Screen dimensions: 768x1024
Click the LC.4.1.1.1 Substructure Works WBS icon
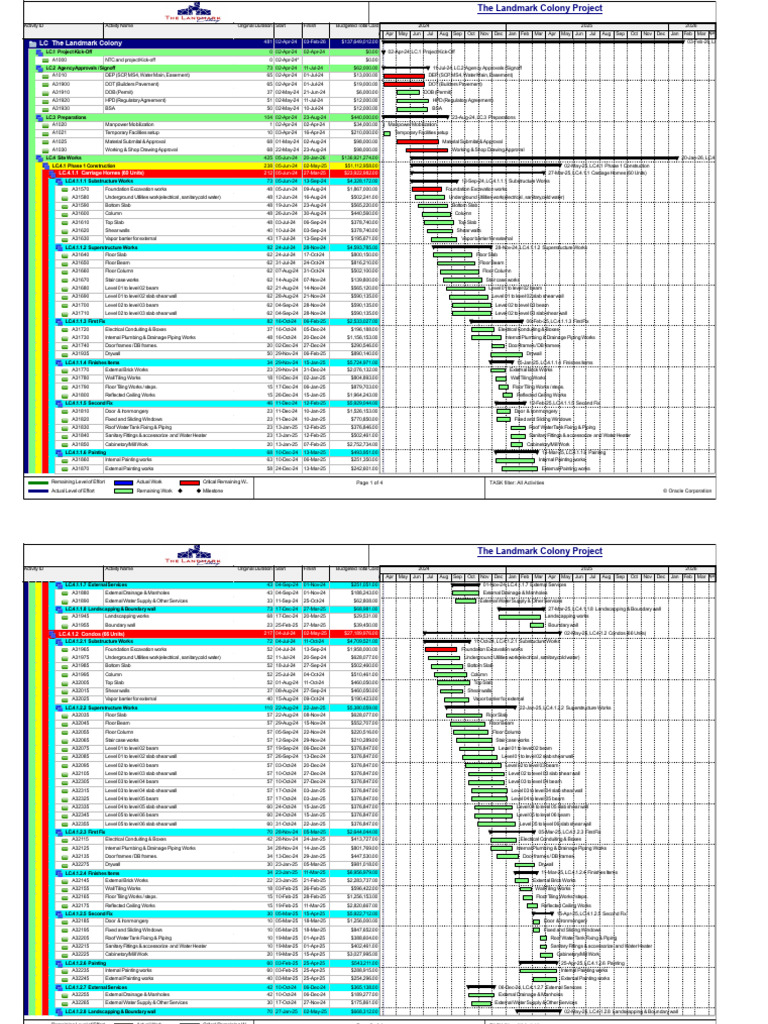point(59,181)
